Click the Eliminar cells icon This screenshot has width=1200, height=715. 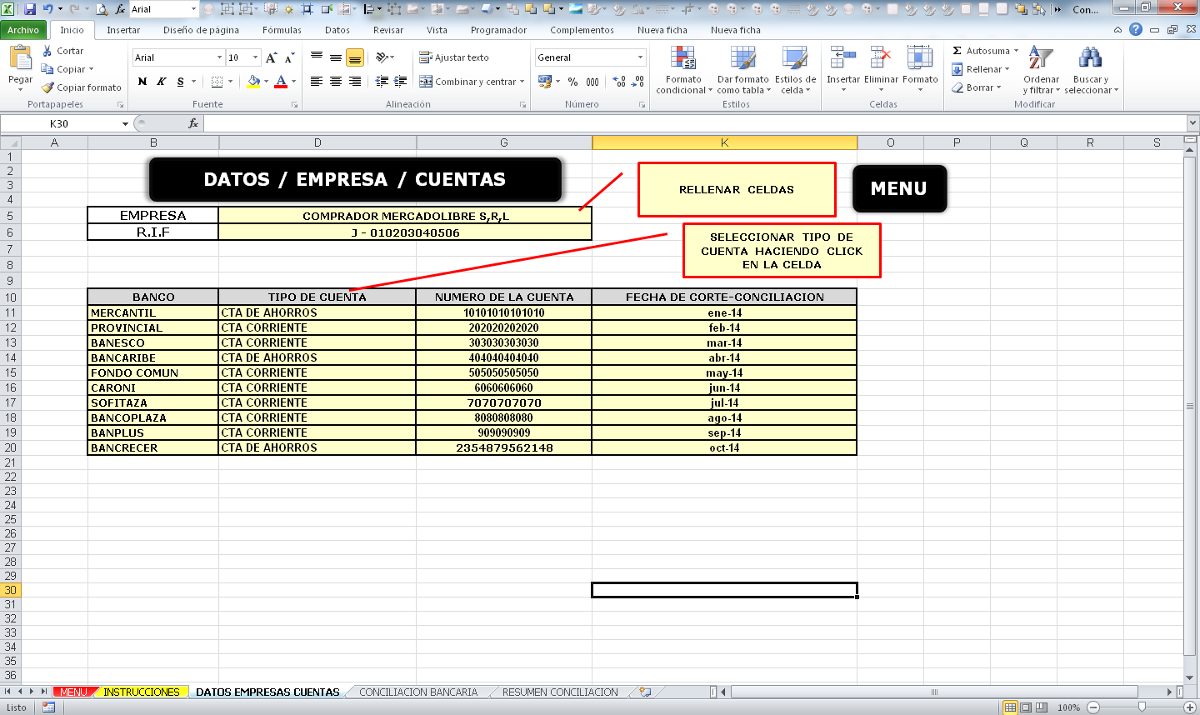(881, 59)
